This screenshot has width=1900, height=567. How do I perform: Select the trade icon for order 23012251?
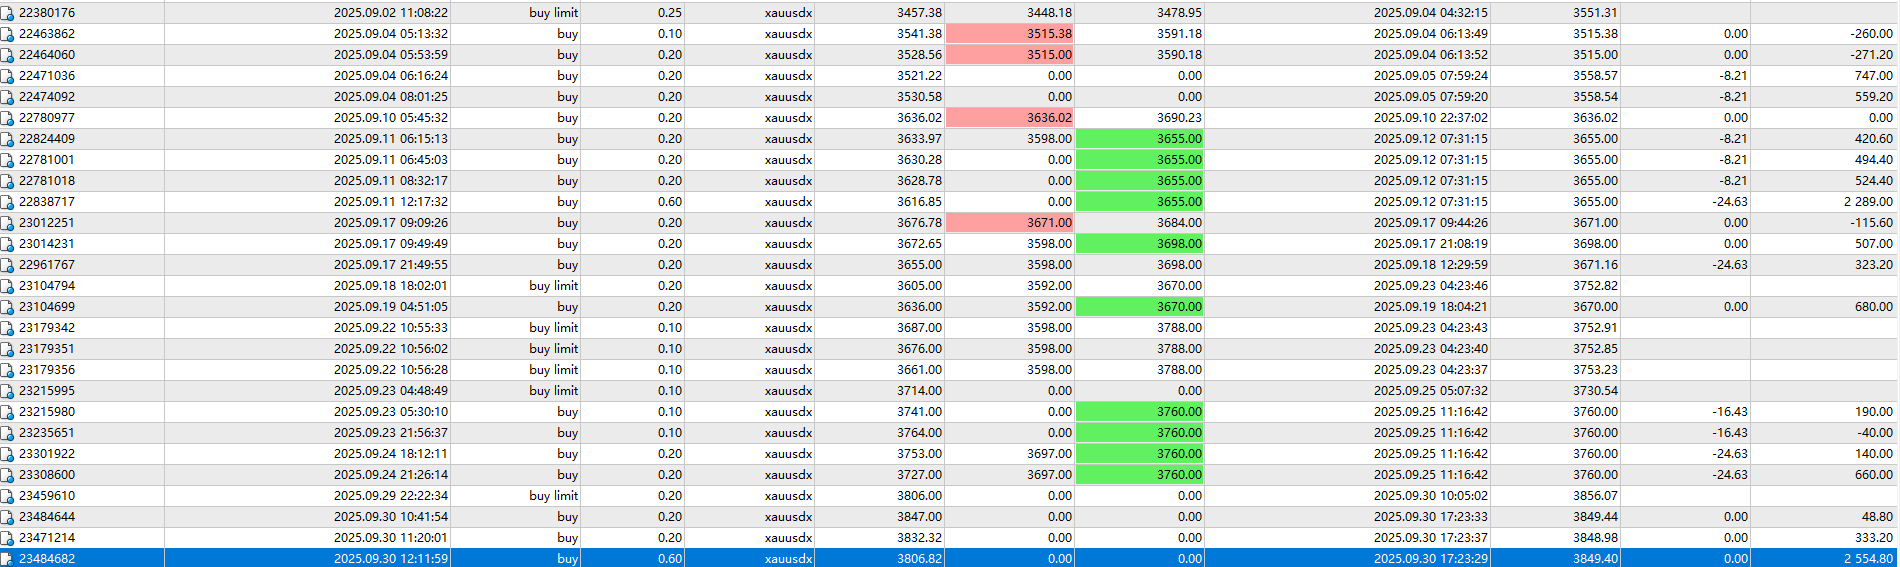coord(7,223)
